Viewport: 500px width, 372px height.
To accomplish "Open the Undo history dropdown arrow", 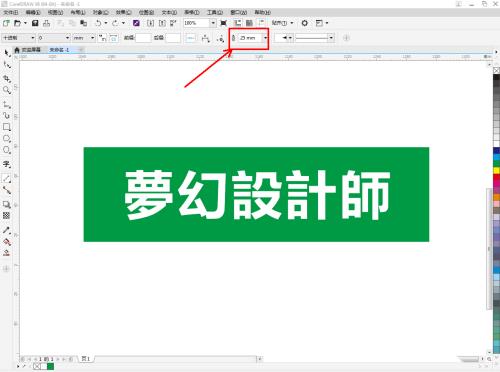I will coord(106,23).
